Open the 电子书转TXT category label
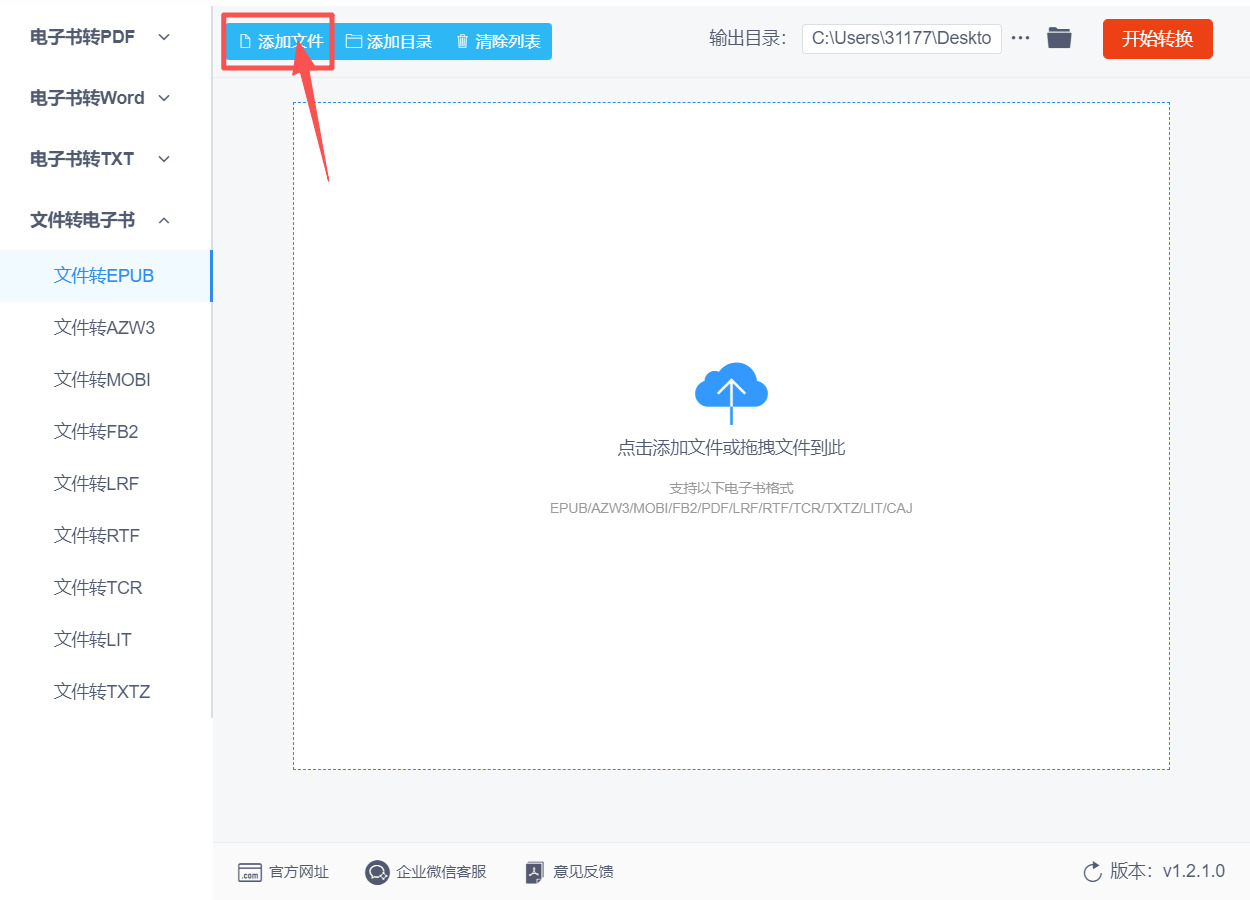The width and height of the screenshot is (1250, 900). coord(82,159)
